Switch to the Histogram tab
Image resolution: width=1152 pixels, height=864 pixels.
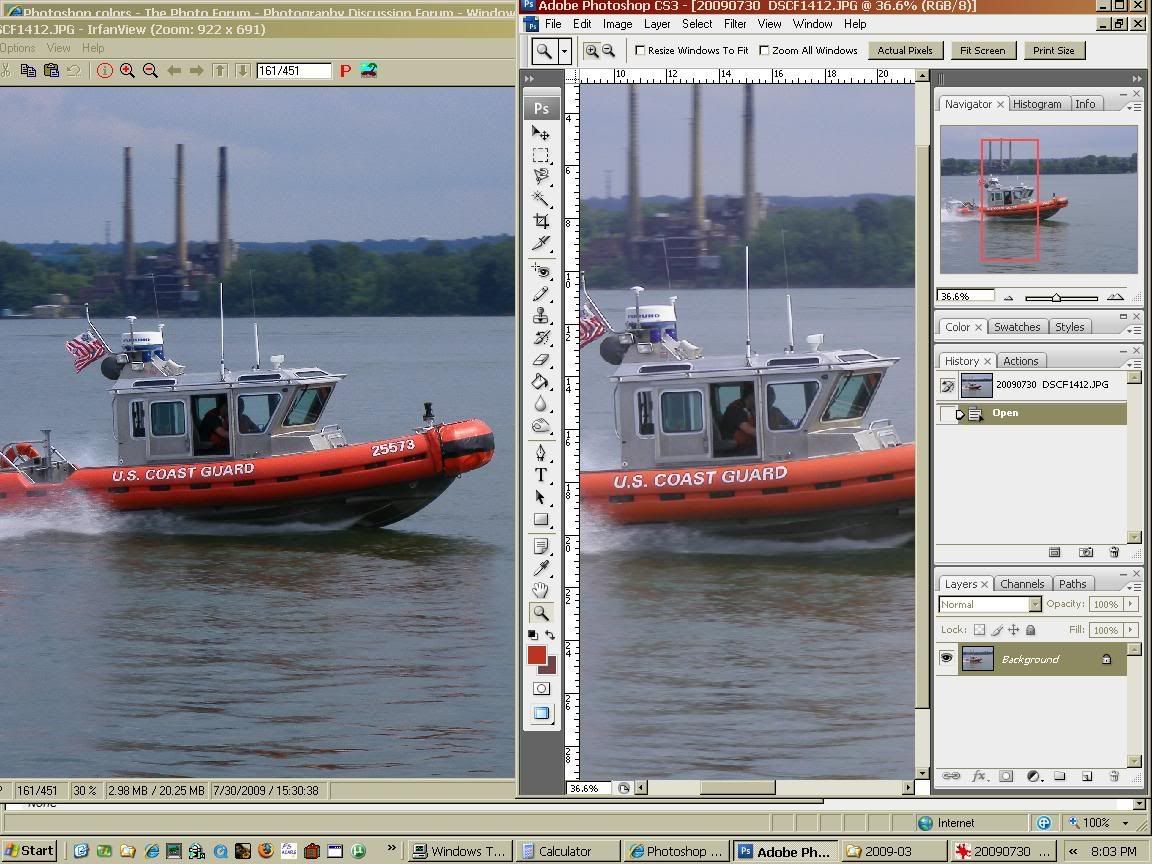(x=1037, y=104)
